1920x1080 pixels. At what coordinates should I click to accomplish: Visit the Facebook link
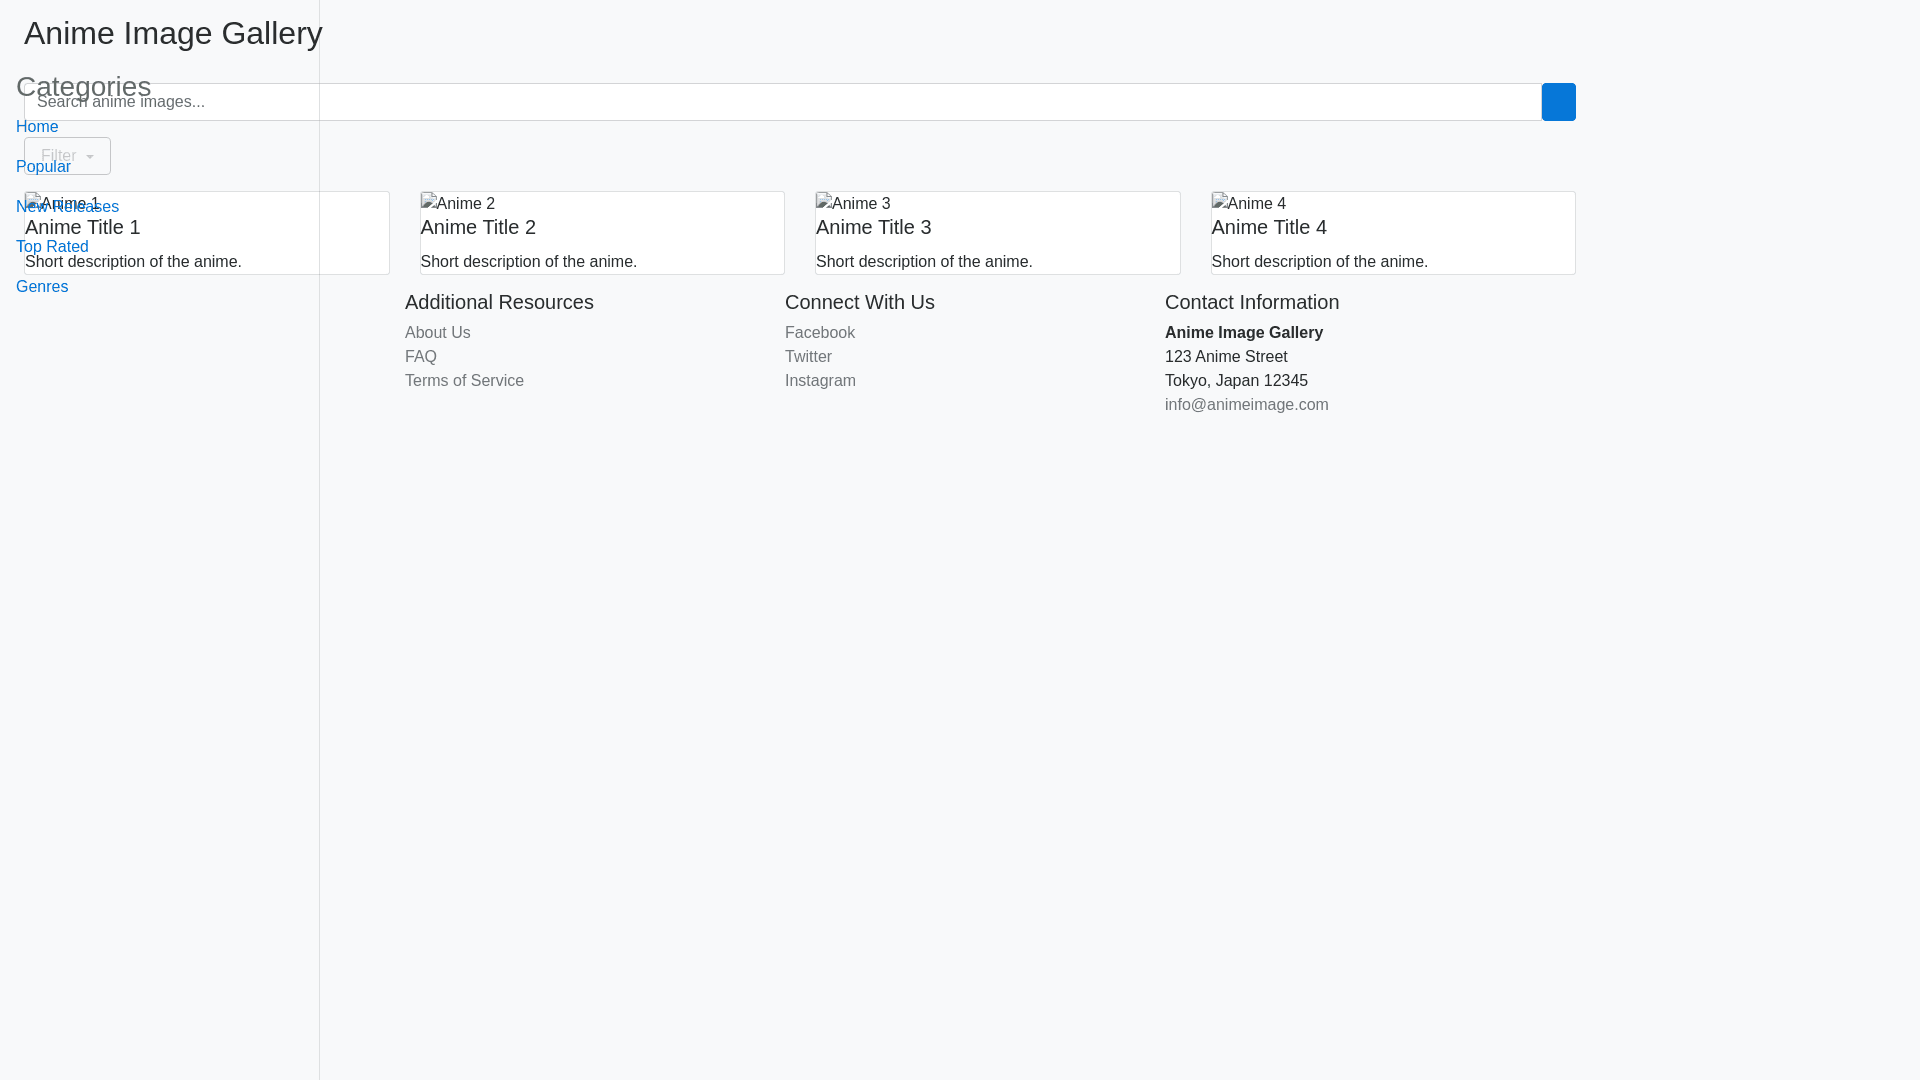[819, 332]
